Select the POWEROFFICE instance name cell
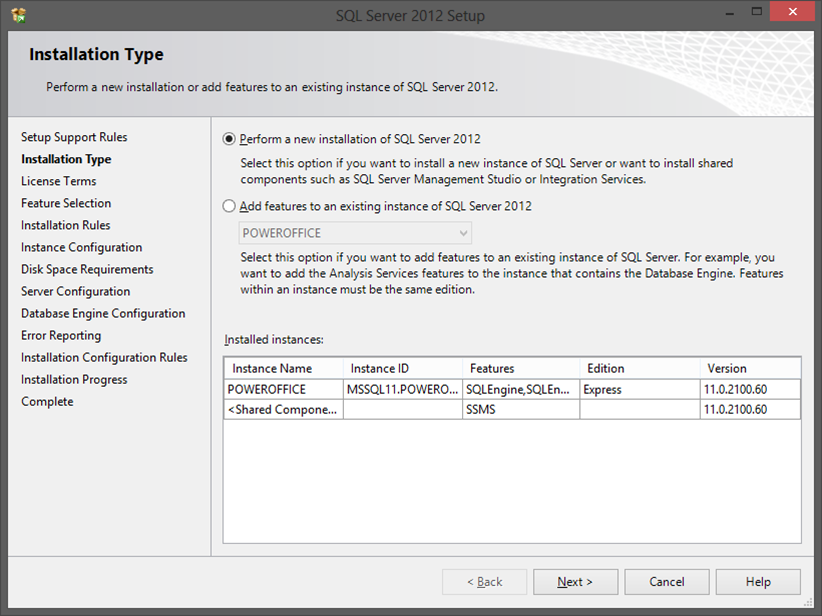The width and height of the screenshot is (822, 616). pyautogui.click(x=284, y=390)
